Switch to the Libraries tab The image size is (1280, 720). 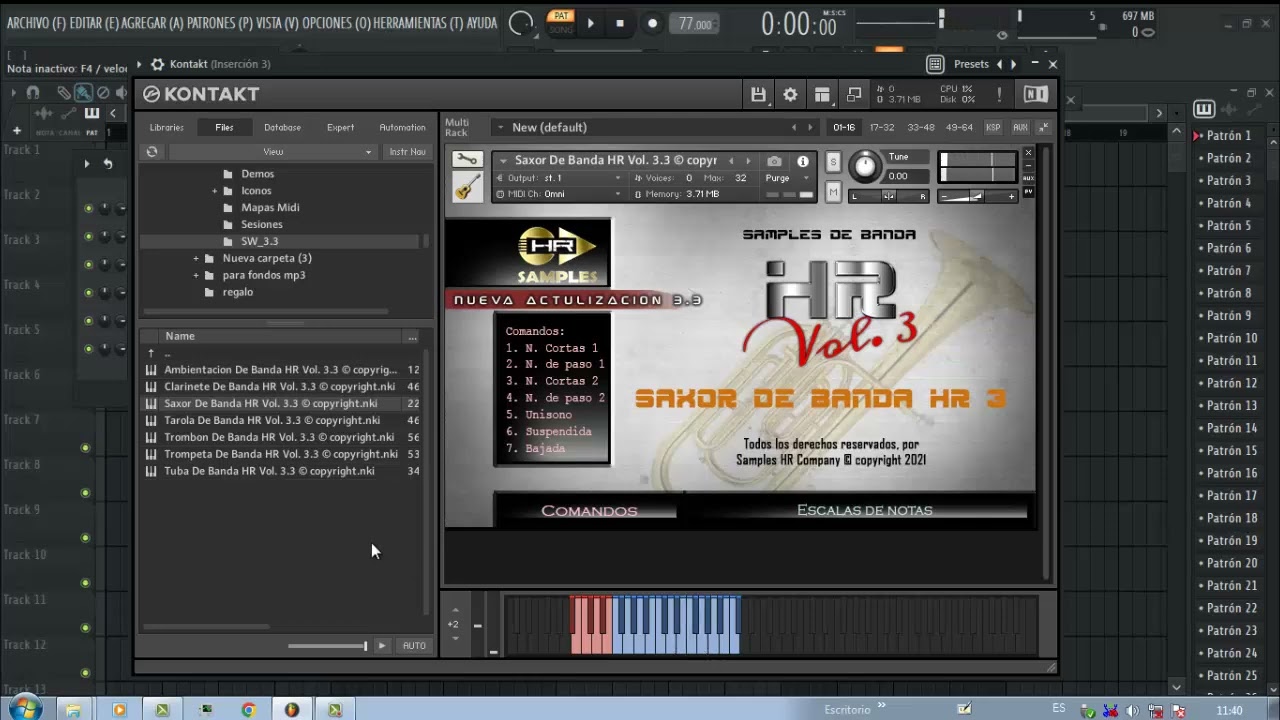click(x=167, y=127)
